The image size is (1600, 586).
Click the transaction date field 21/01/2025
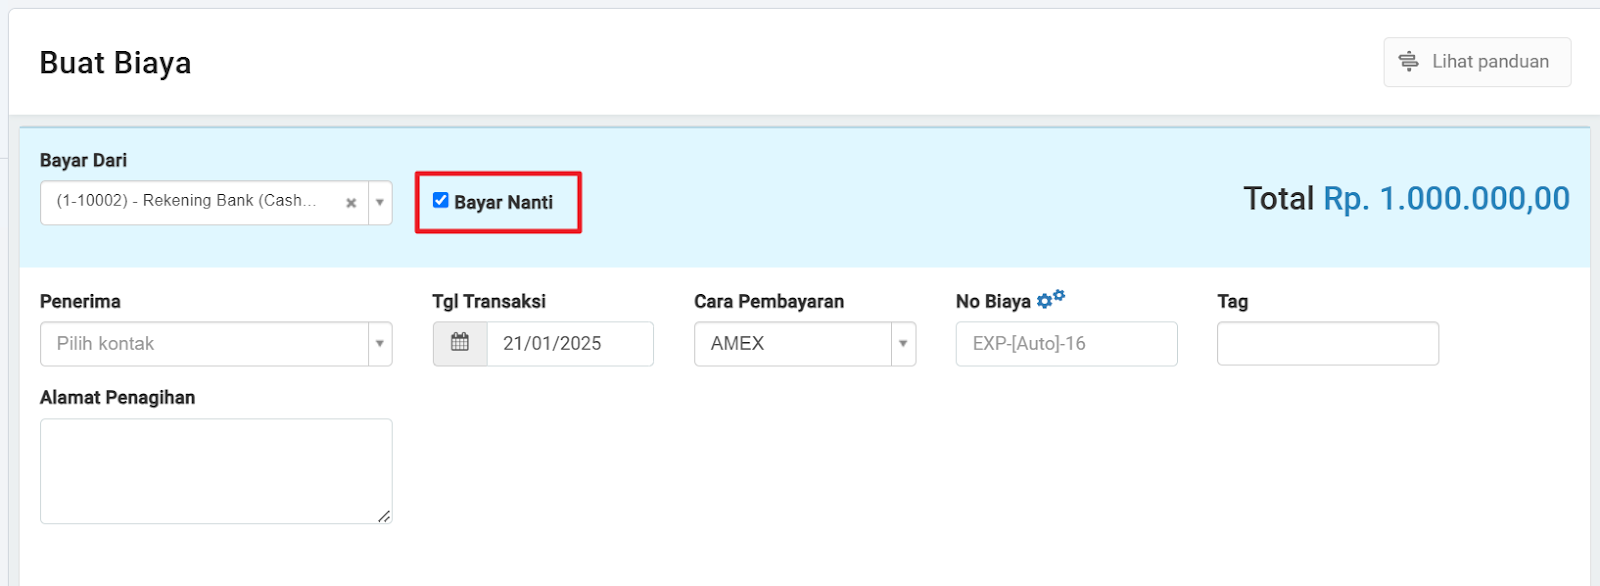pos(570,343)
